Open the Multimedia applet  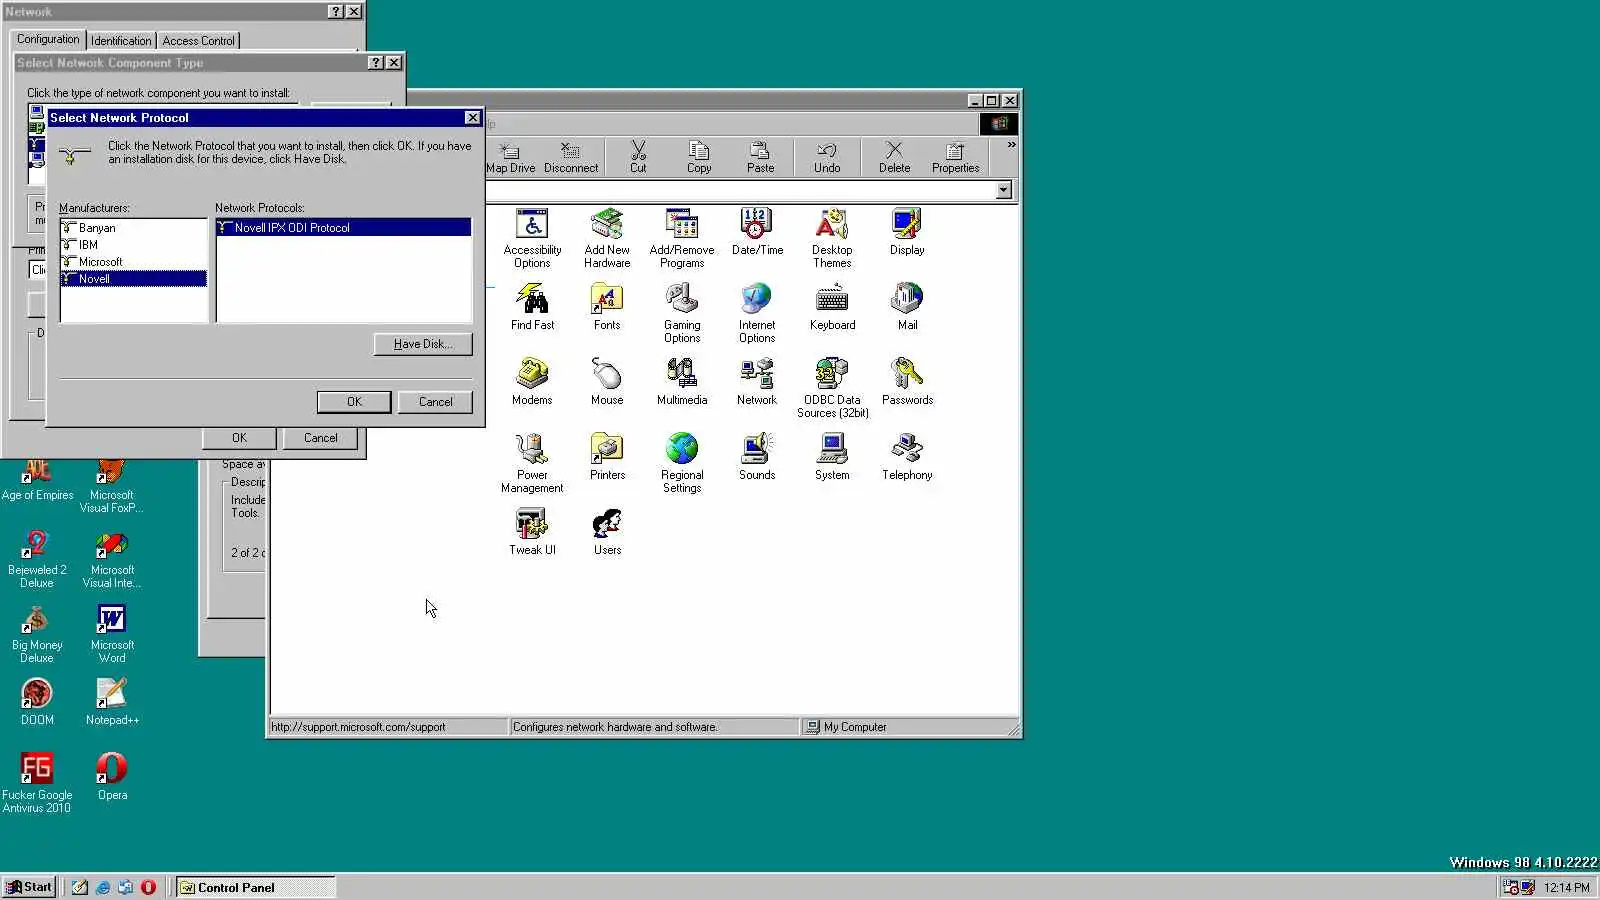(x=682, y=381)
